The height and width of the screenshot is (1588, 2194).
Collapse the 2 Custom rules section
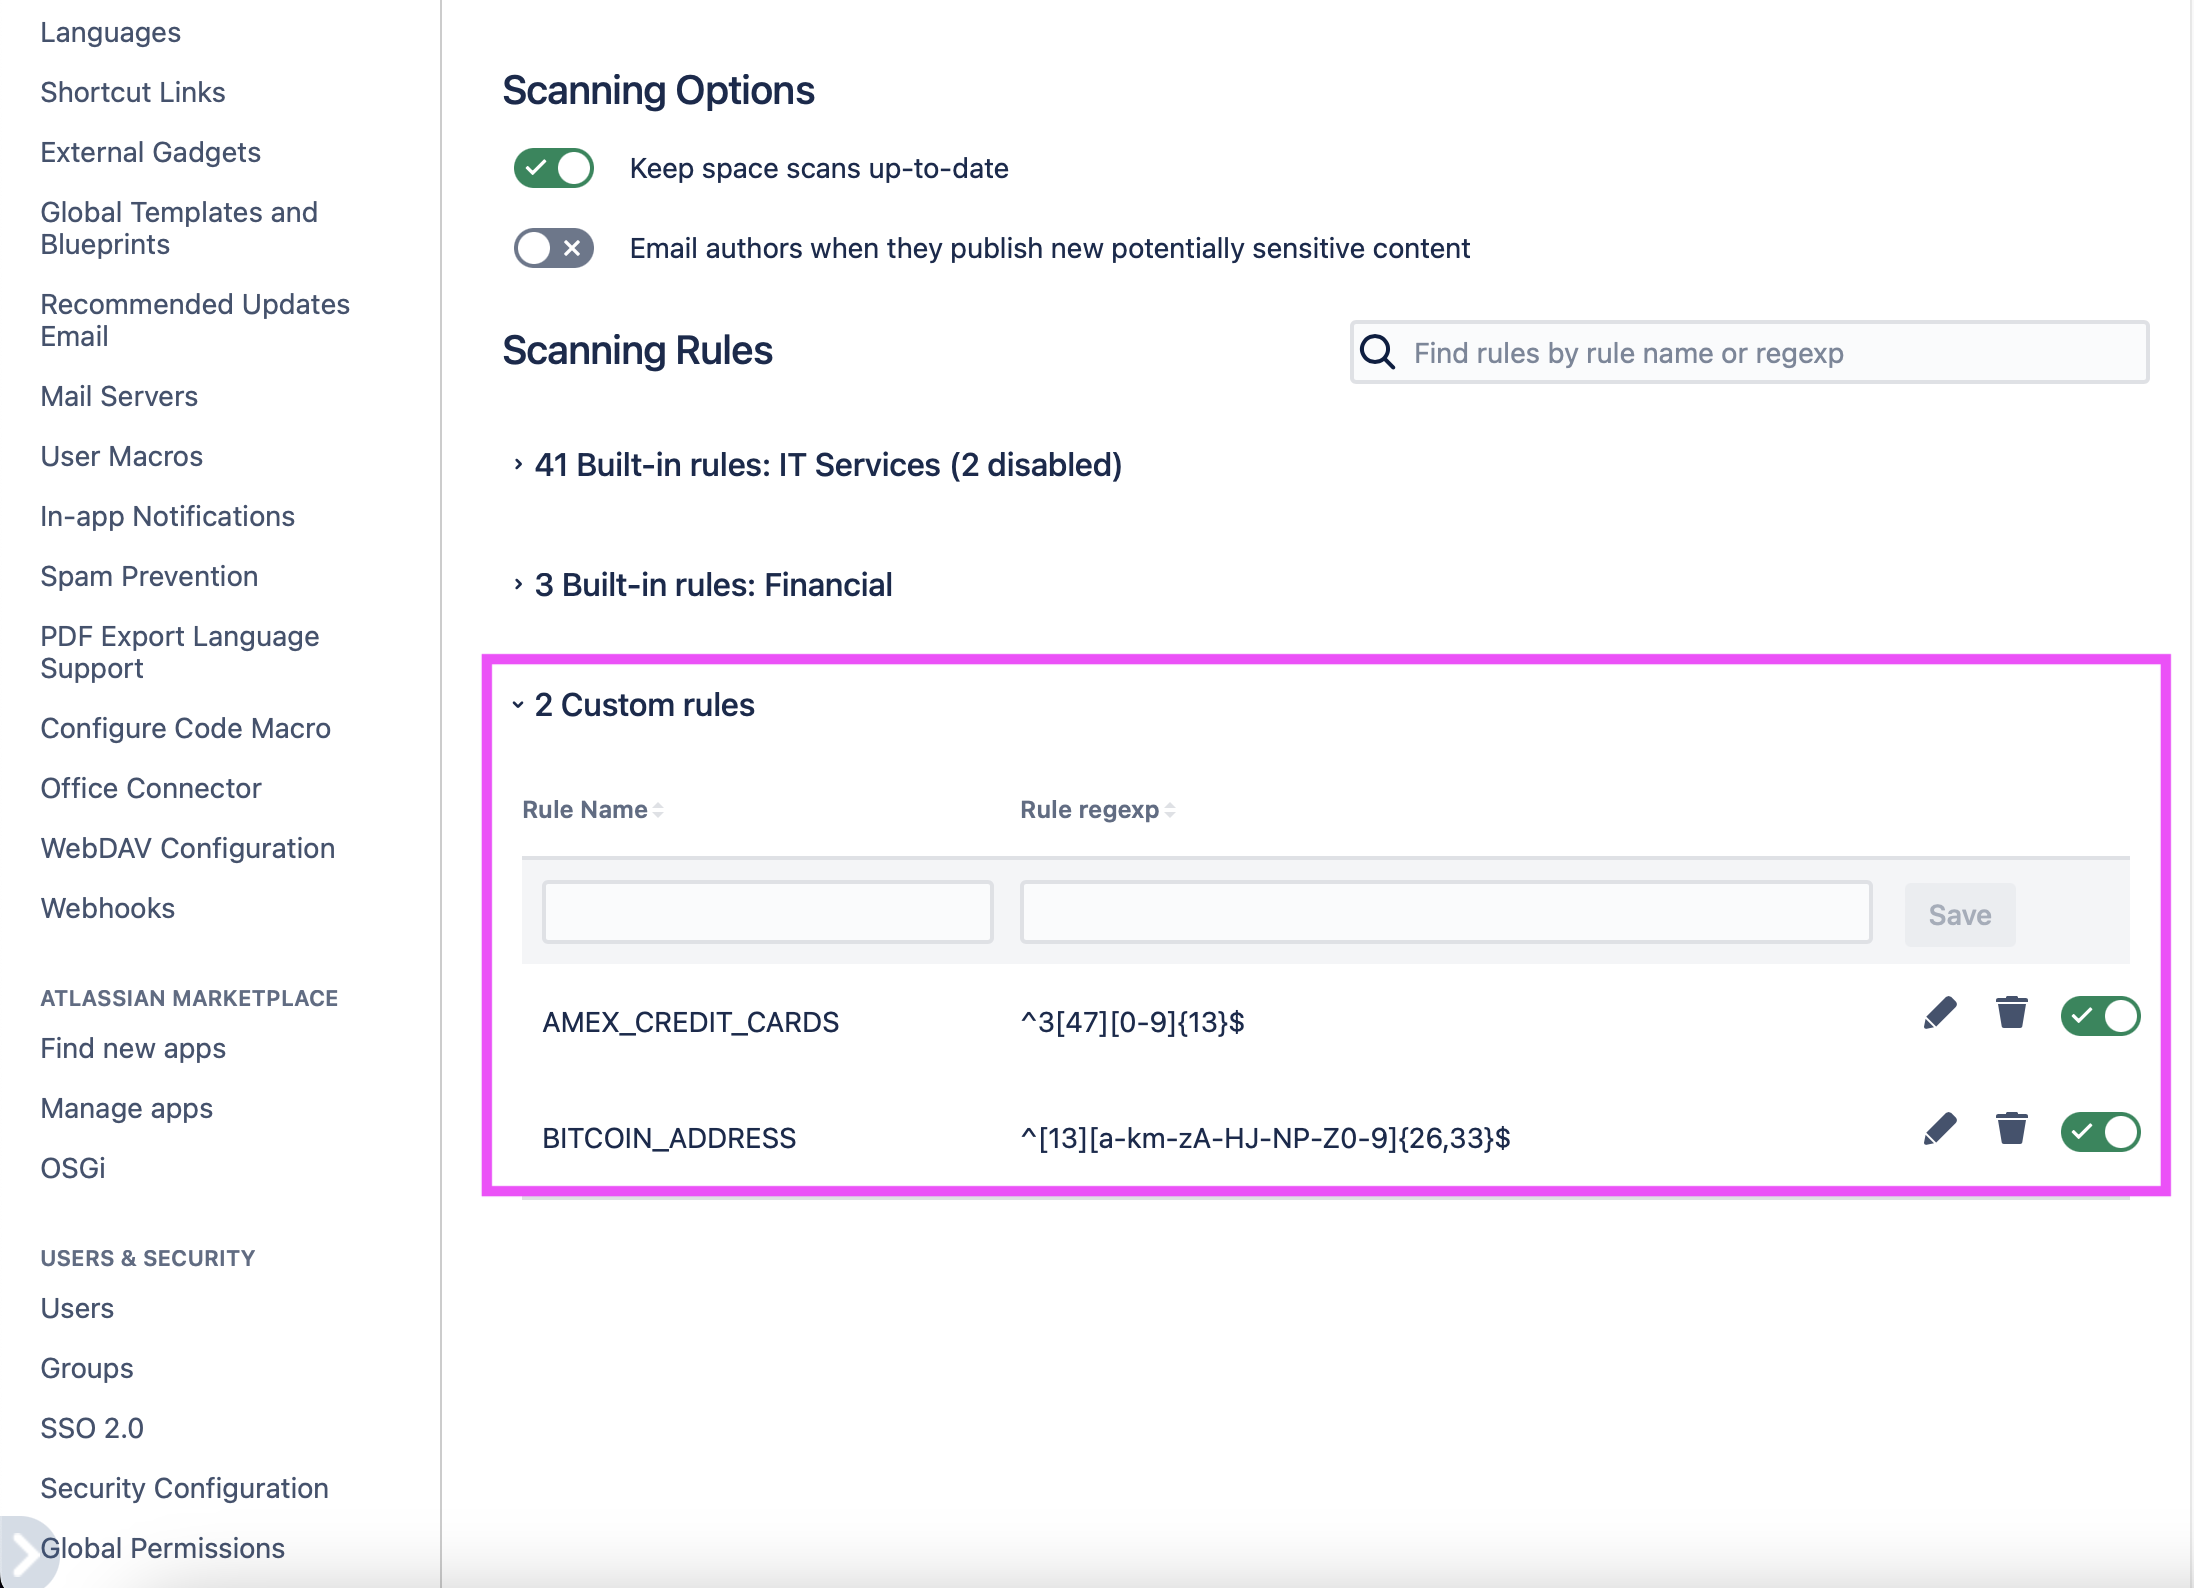point(517,704)
